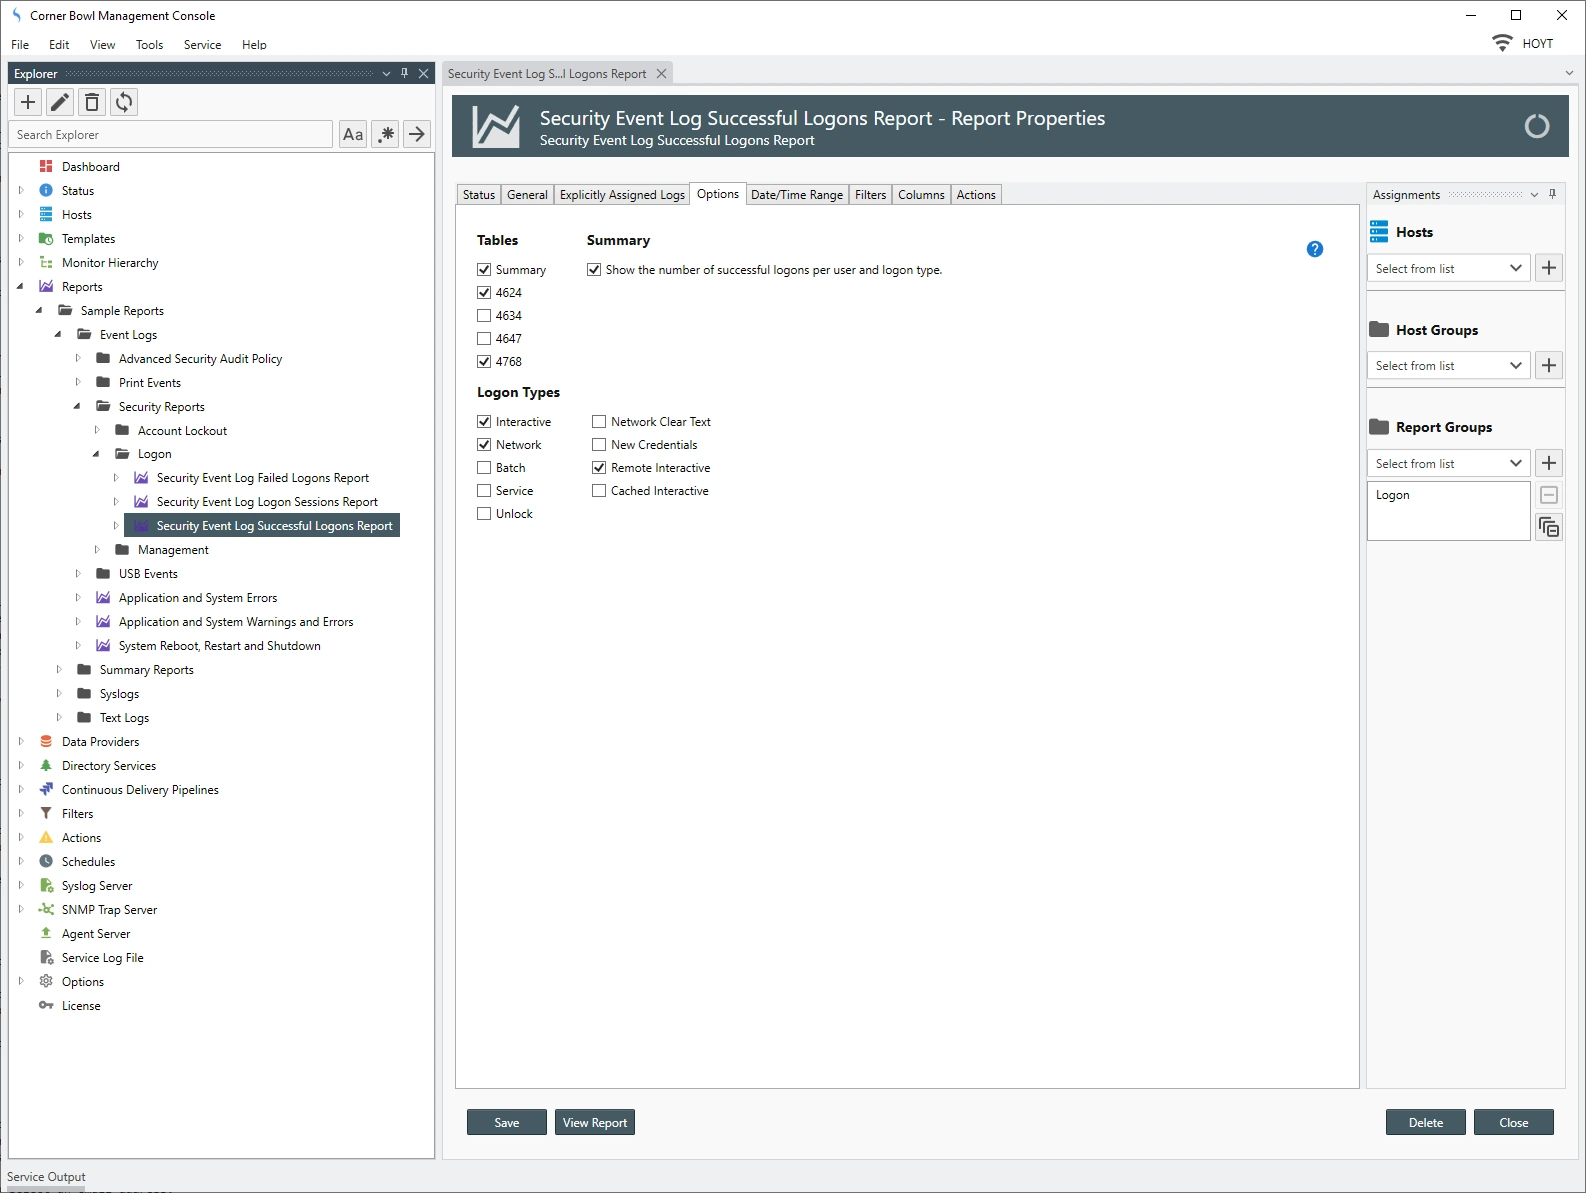Open the Tools menu
Viewport: 1586px width, 1193px height.
(x=149, y=45)
